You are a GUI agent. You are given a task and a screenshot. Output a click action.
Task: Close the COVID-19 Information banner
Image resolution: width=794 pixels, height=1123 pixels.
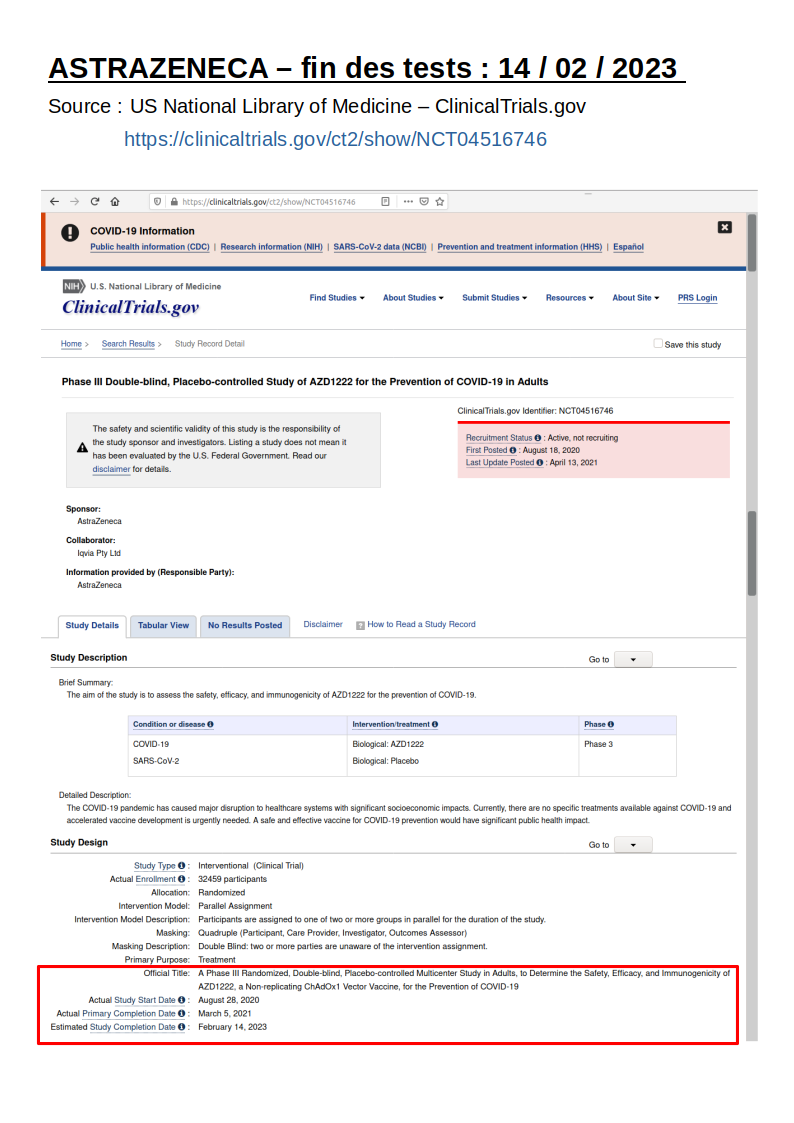[x=725, y=228]
